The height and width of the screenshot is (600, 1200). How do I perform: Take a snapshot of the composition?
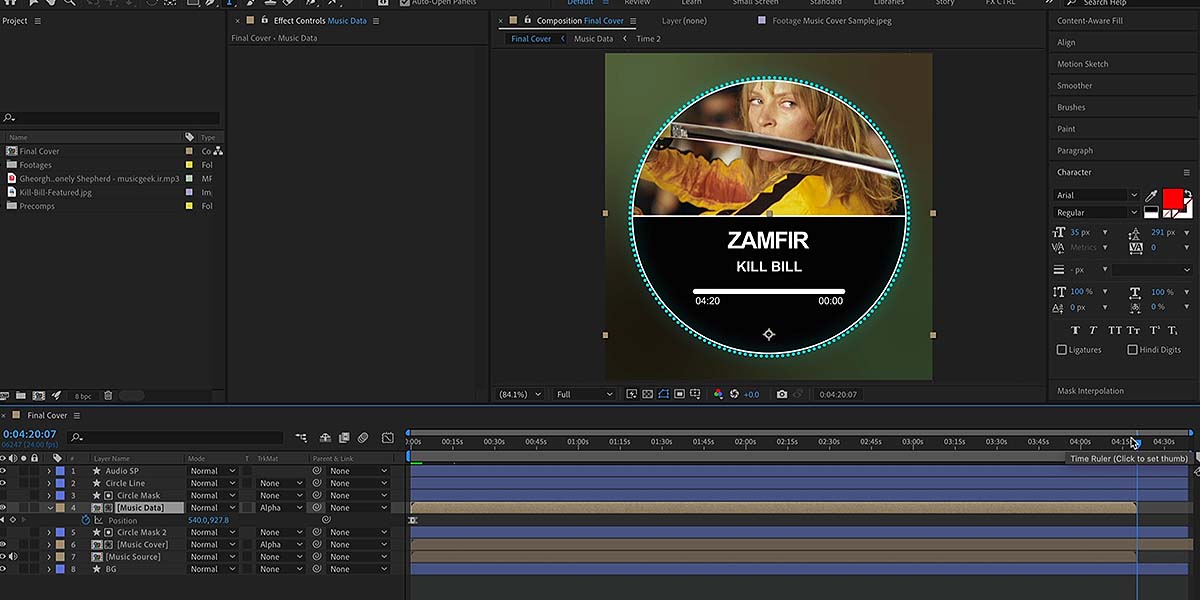(782, 394)
